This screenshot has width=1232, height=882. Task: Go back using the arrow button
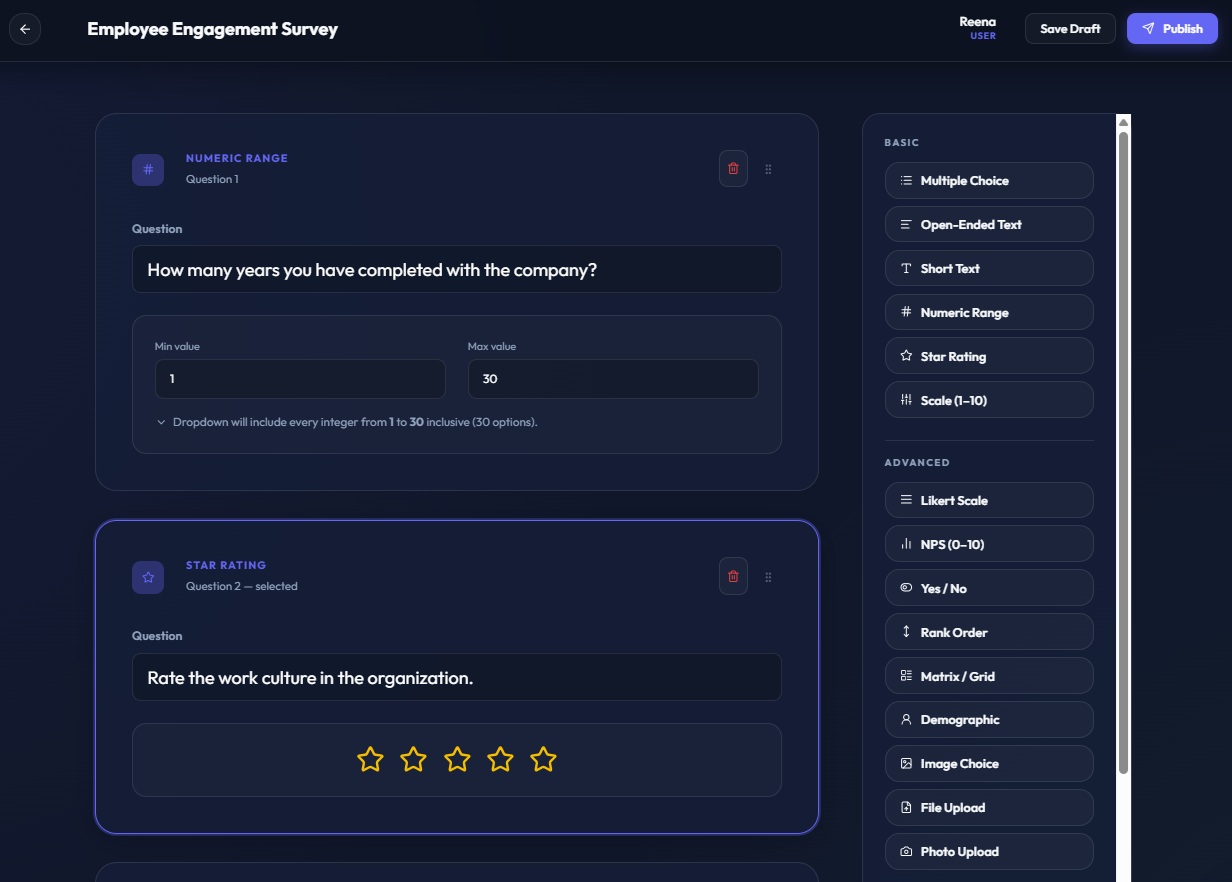pos(25,29)
